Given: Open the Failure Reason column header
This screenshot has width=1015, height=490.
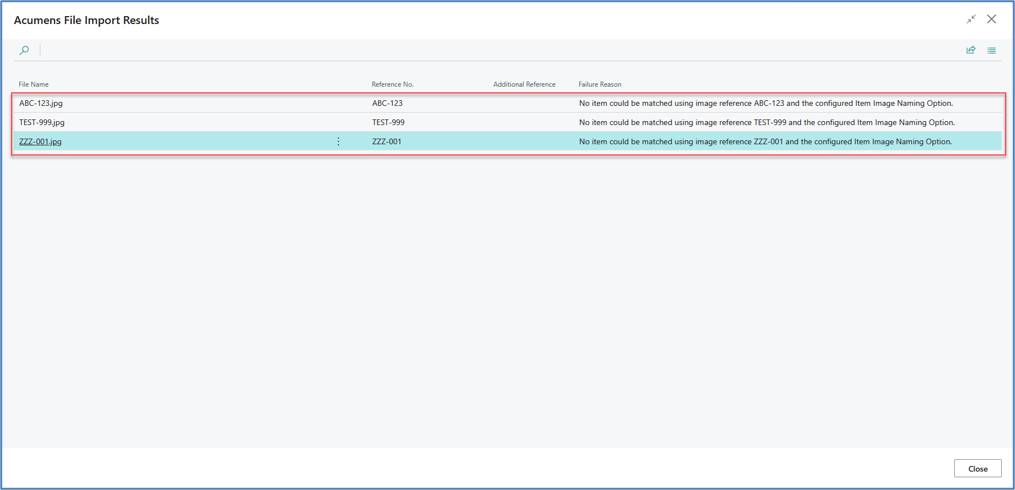Looking at the screenshot, I should (600, 84).
